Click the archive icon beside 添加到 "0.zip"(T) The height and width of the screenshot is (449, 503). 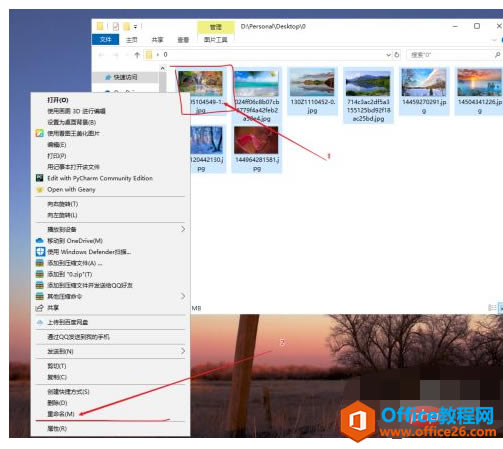click(40, 274)
